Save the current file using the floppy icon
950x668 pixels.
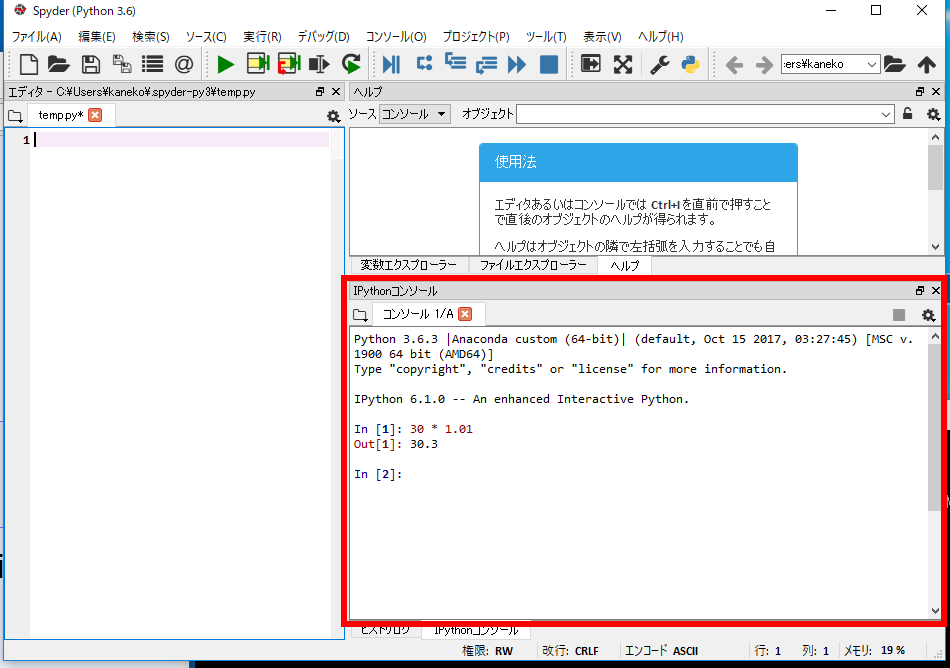pos(91,64)
